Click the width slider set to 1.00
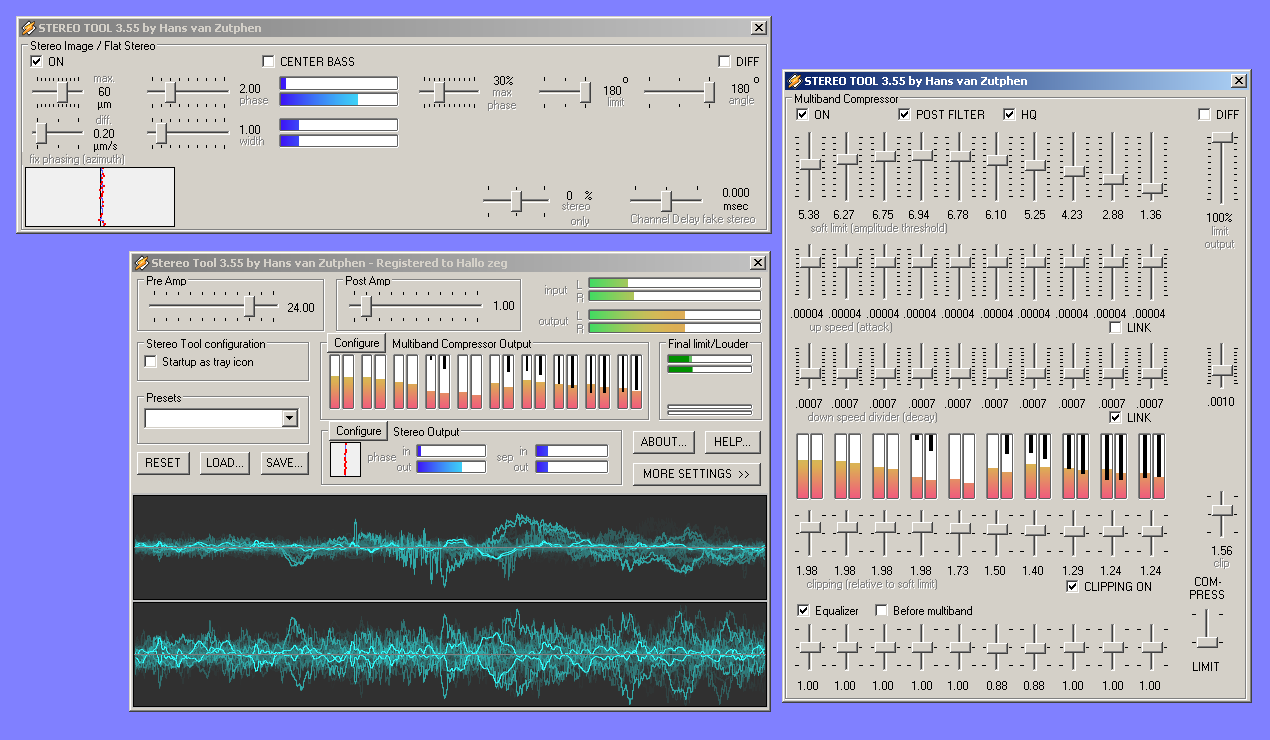Screen dimensions: 1270x740 click(x=189, y=131)
